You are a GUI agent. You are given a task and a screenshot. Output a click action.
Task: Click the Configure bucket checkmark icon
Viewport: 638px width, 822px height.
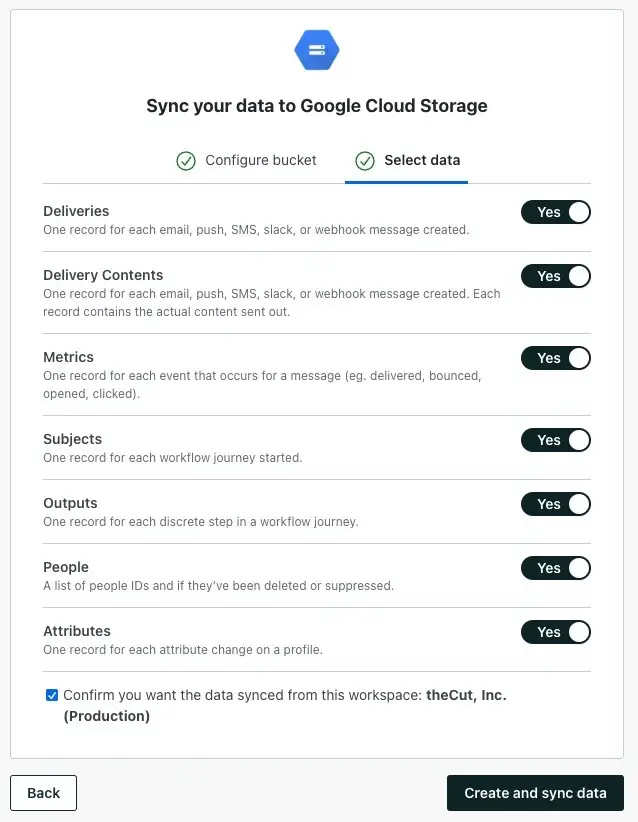[186, 161]
